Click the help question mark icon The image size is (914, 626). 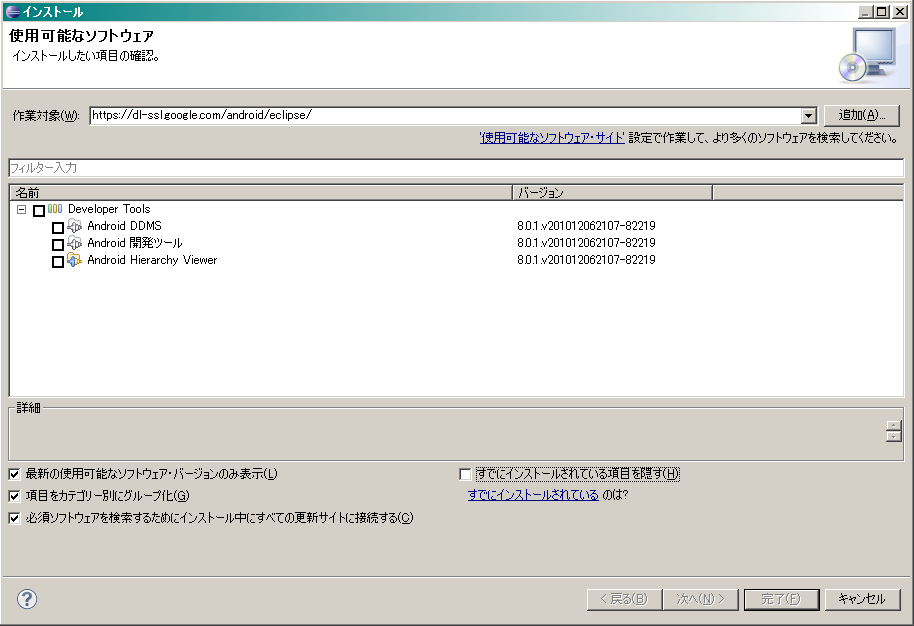point(27,599)
